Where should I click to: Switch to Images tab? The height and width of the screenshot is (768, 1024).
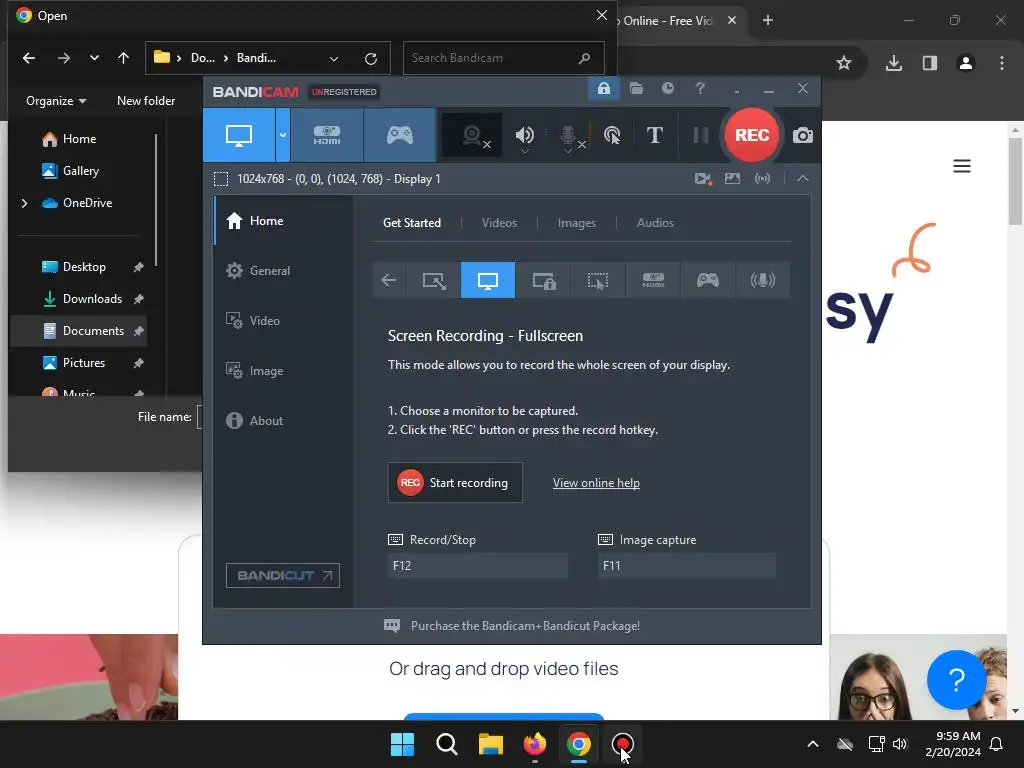577,223
